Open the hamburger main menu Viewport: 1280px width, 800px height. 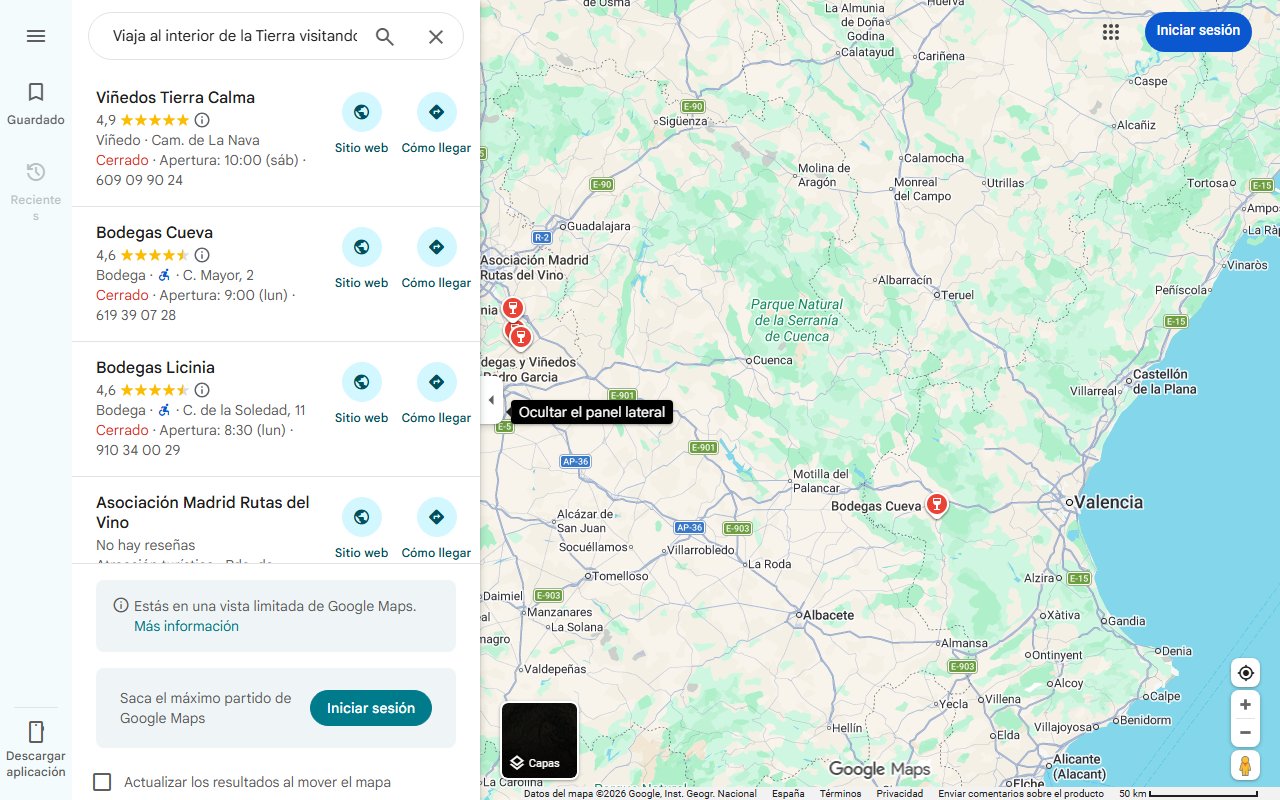point(36,36)
